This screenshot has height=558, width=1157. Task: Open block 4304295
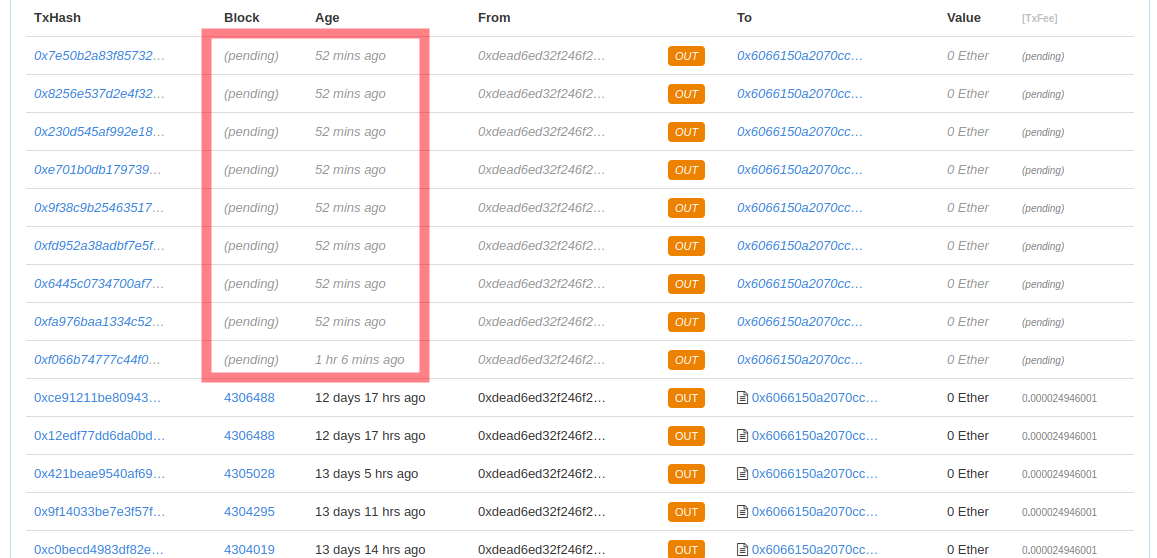tap(249, 512)
